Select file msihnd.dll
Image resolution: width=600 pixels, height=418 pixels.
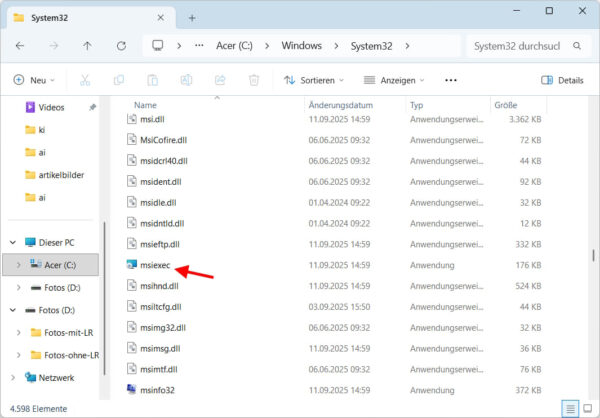[159, 286]
